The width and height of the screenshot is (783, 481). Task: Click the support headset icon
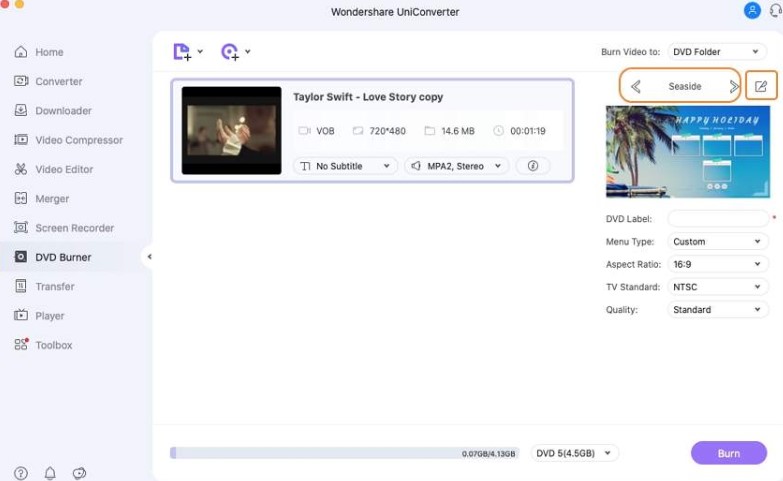pyautogui.click(x=776, y=10)
